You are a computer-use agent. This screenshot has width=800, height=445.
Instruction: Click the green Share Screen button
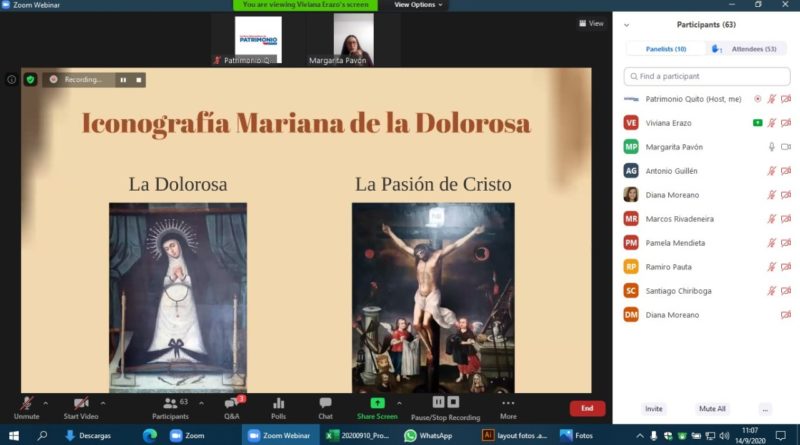(377, 408)
